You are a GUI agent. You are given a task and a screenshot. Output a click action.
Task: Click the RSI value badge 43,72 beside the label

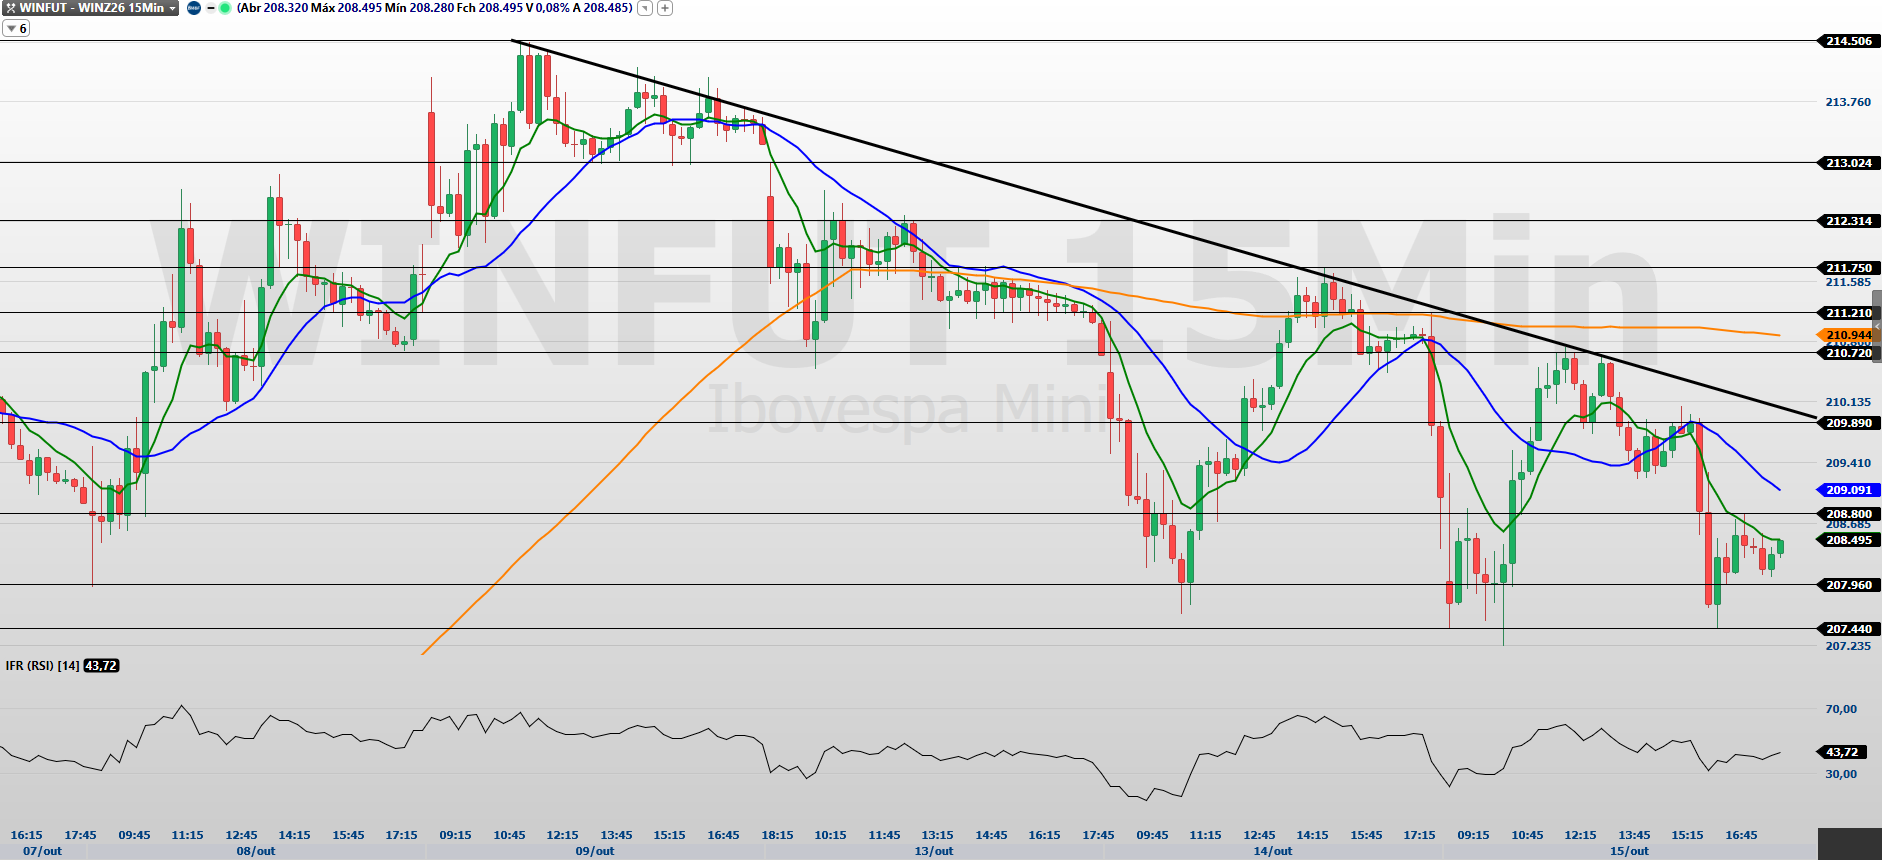tap(101, 666)
